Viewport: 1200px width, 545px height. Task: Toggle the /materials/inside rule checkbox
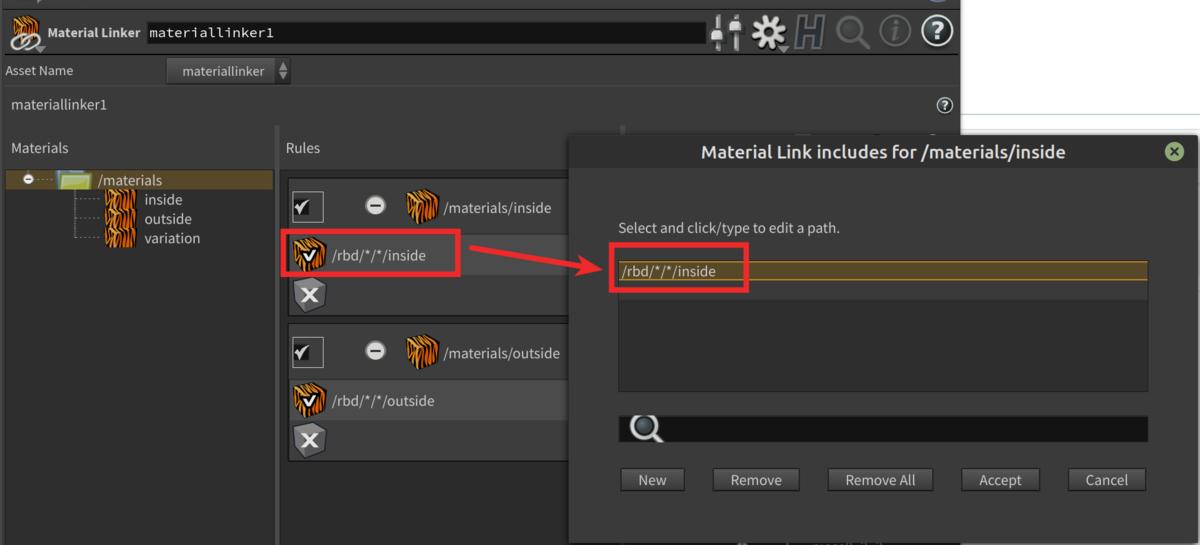click(307, 207)
